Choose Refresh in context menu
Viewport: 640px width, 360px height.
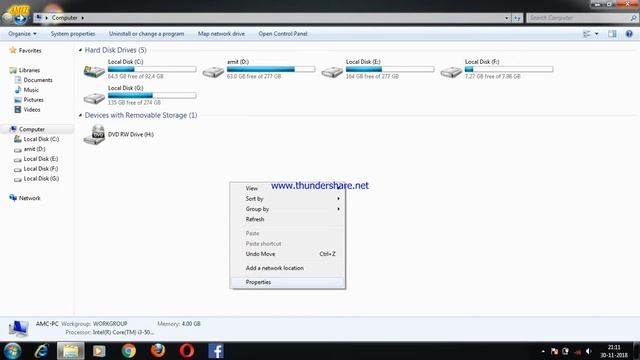pyautogui.click(x=287, y=220)
